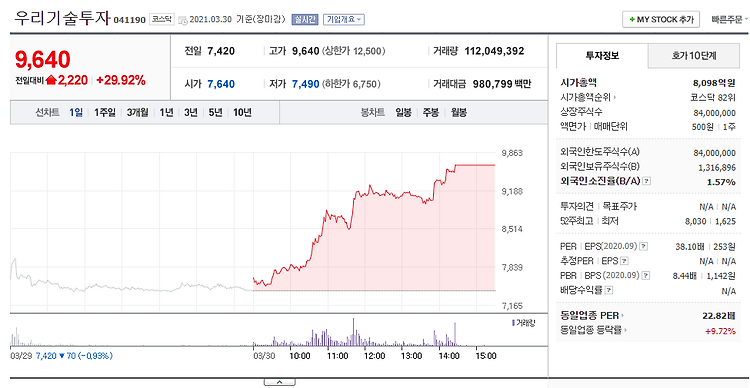Click the 거래대금 value 980,799 백만
Viewport: 750px width, 388px height.
pyautogui.click(x=502, y=84)
